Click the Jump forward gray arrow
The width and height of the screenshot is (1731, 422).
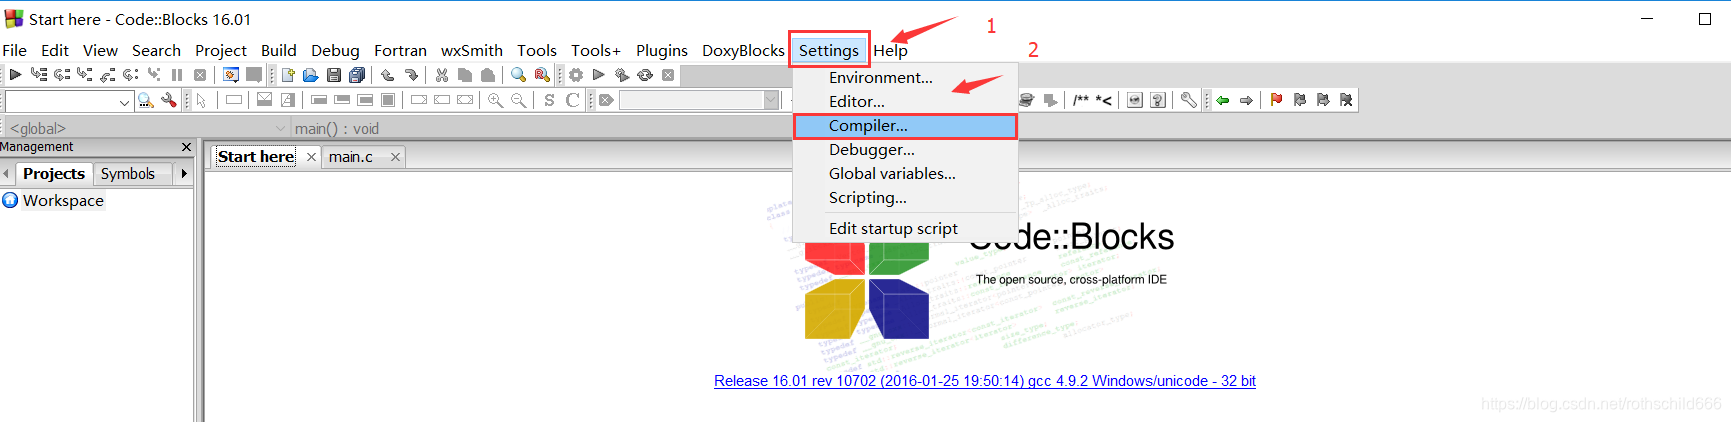point(1246,100)
